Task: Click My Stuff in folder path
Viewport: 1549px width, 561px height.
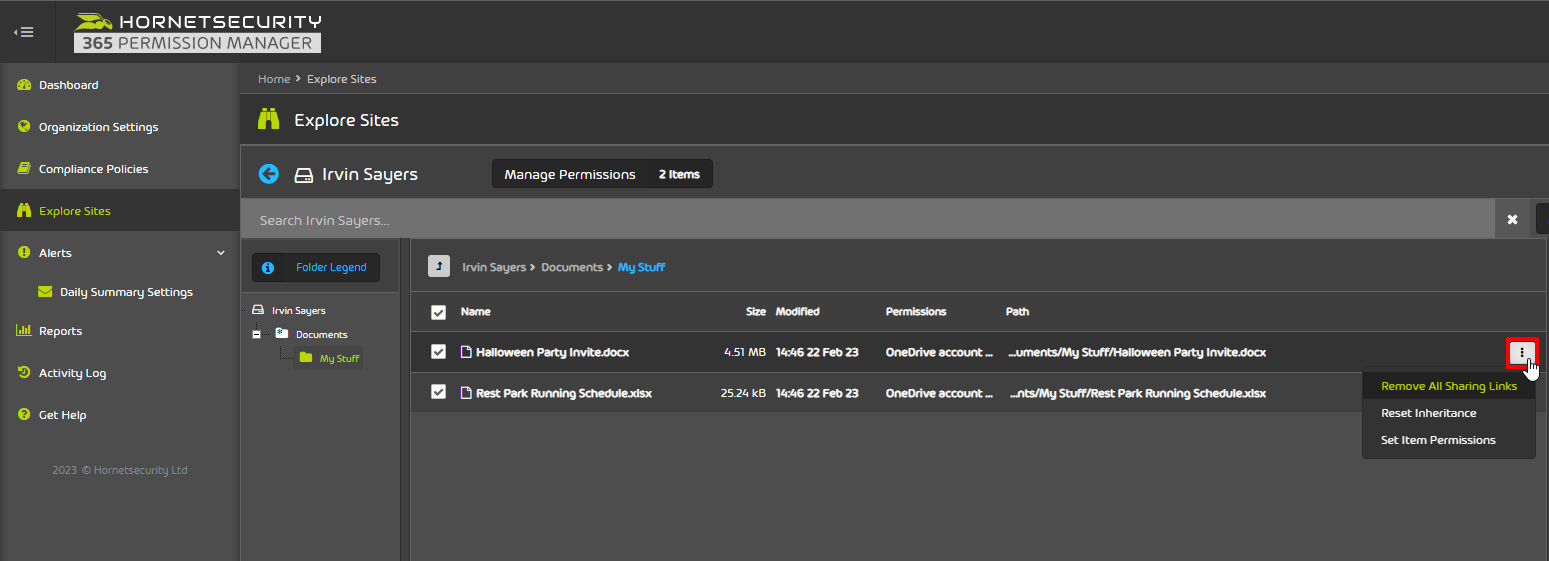Action: (641, 267)
